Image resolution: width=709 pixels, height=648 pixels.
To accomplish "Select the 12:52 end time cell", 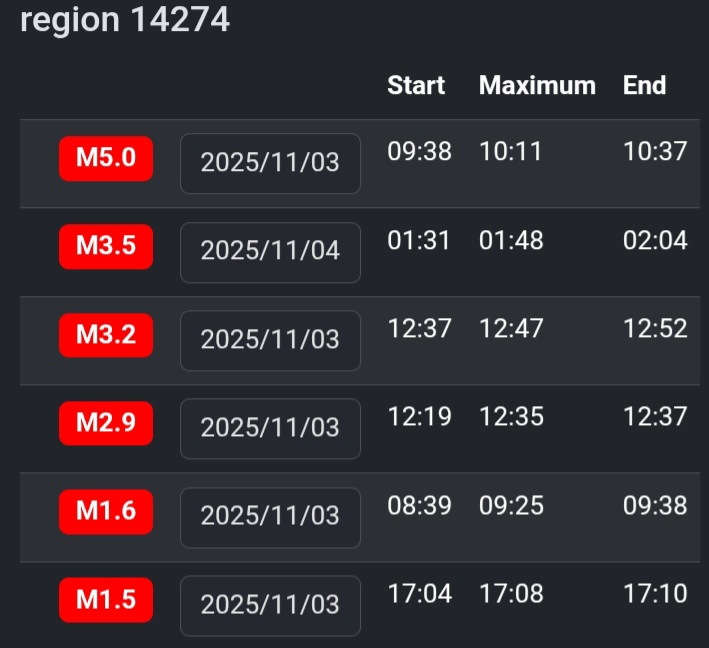I will [x=655, y=328].
